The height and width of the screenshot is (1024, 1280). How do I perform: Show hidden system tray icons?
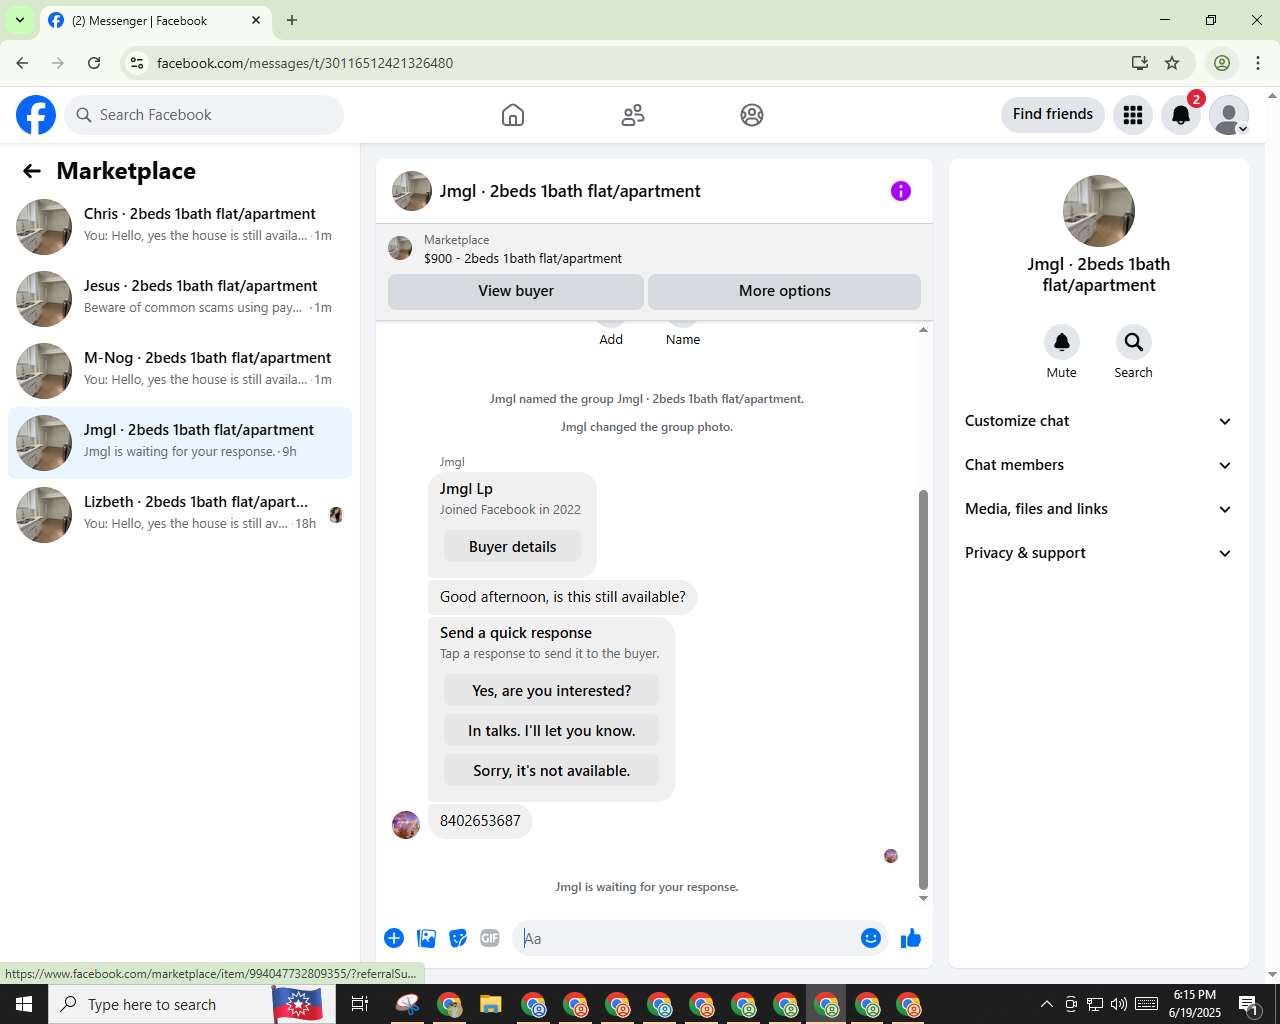coord(1046,1004)
